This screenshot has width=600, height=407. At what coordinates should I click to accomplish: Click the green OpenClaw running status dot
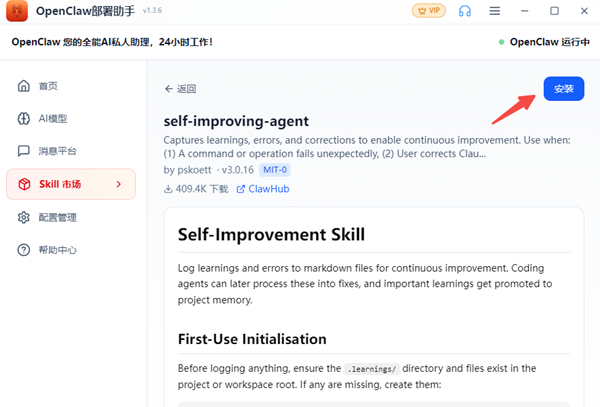pos(501,42)
